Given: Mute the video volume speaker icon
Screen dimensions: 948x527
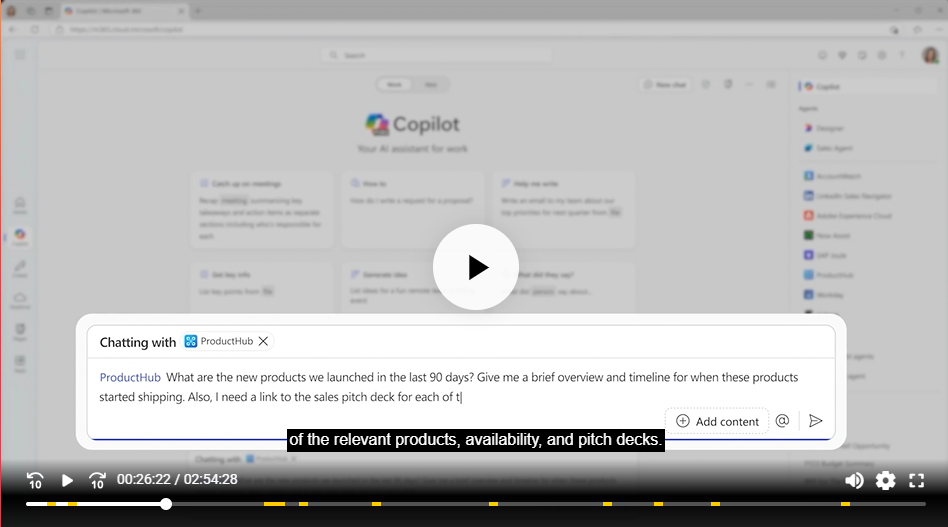Looking at the screenshot, I should click(x=854, y=480).
